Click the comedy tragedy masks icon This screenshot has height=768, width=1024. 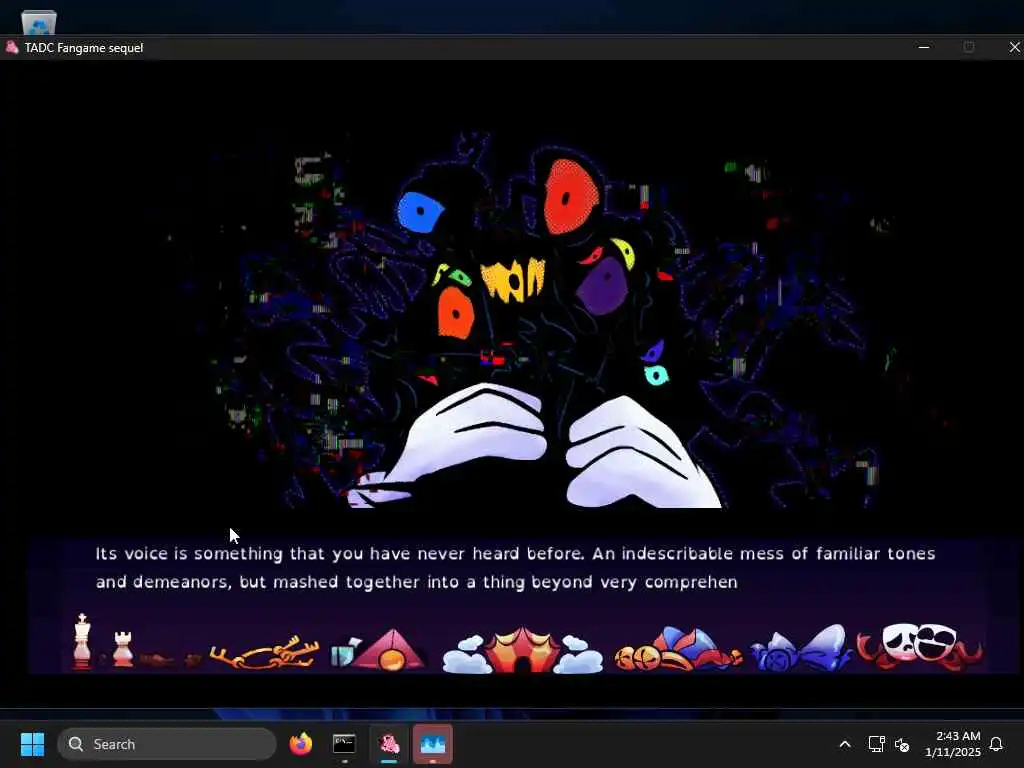pyautogui.click(x=920, y=646)
